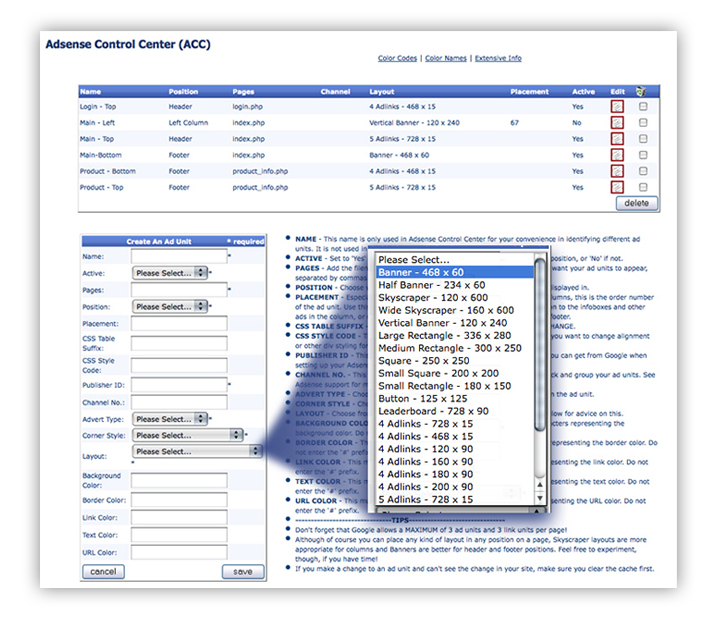Click placement value 67
Image resolution: width=710 pixels, height=625 pixels.
pyautogui.click(x=514, y=123)
